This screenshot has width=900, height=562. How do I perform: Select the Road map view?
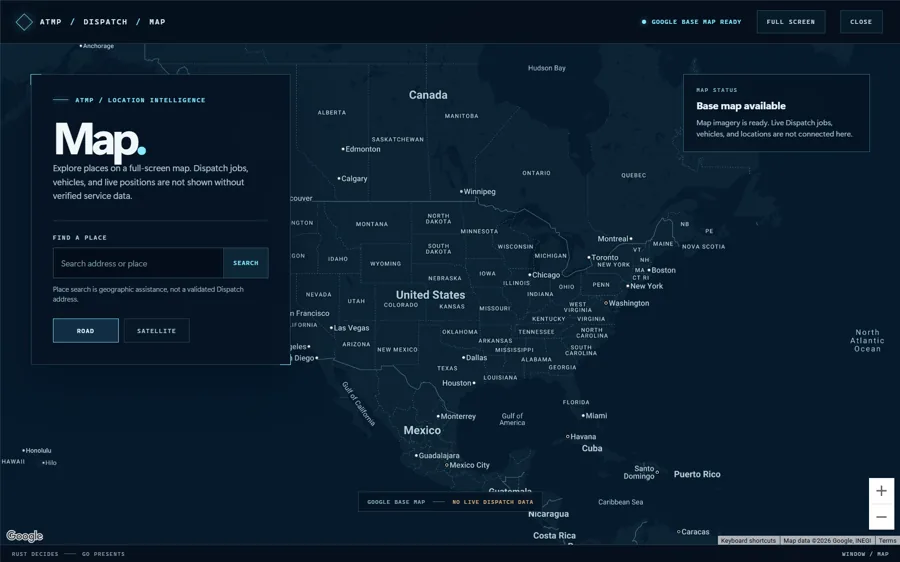coord(86,331)
